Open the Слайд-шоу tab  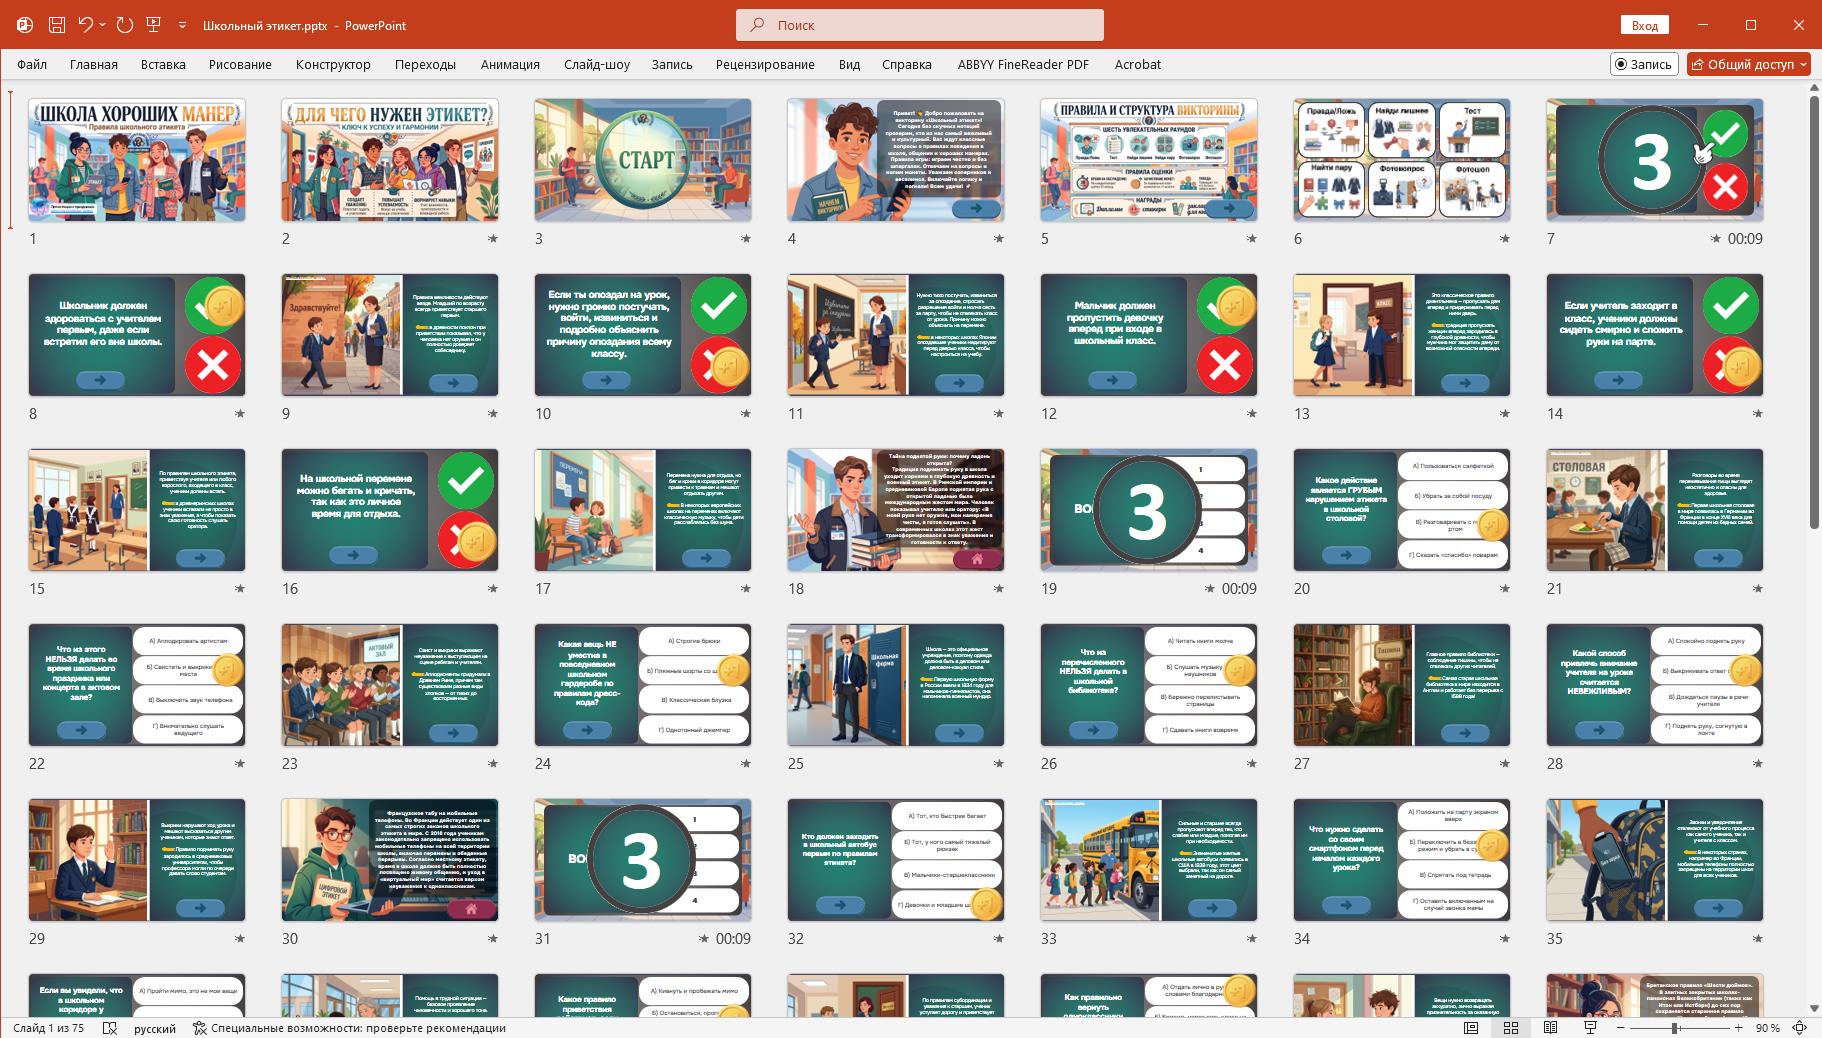[597, 64]
